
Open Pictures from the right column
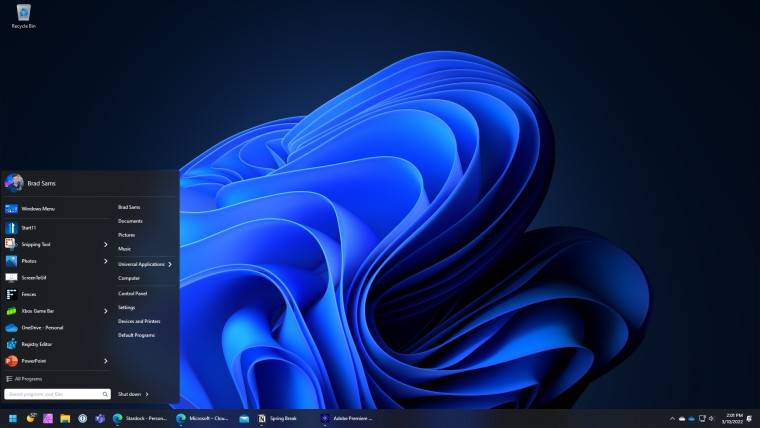click(127, 235)
